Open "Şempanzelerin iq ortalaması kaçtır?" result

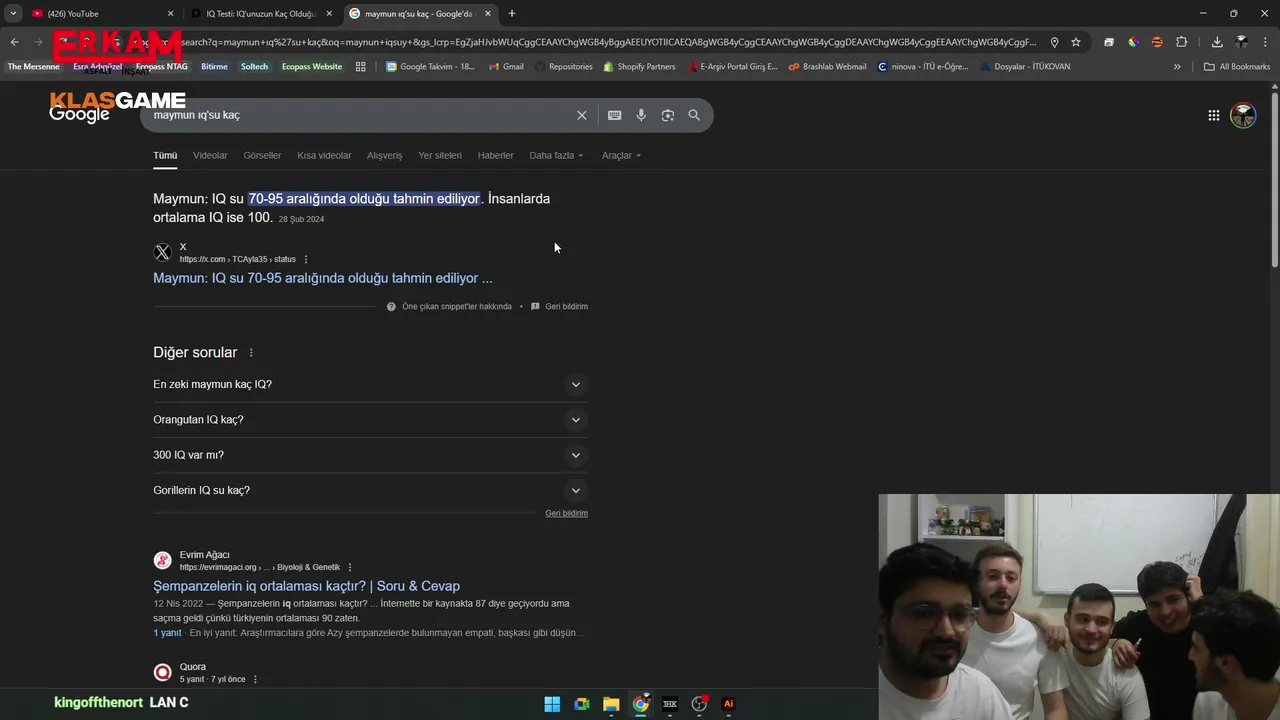[x=306, y=586]
